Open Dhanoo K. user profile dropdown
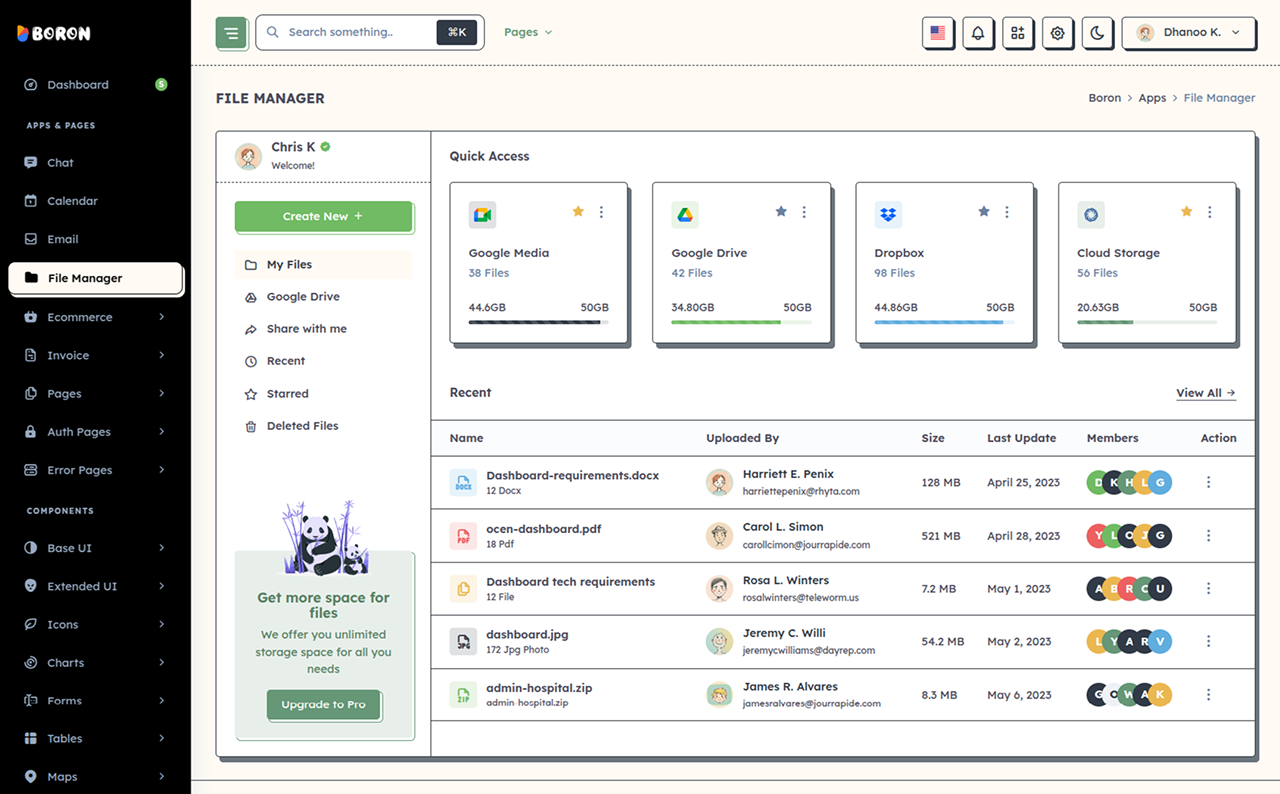This screenshot has height=794, width=1280. (x=1188, y=32)
